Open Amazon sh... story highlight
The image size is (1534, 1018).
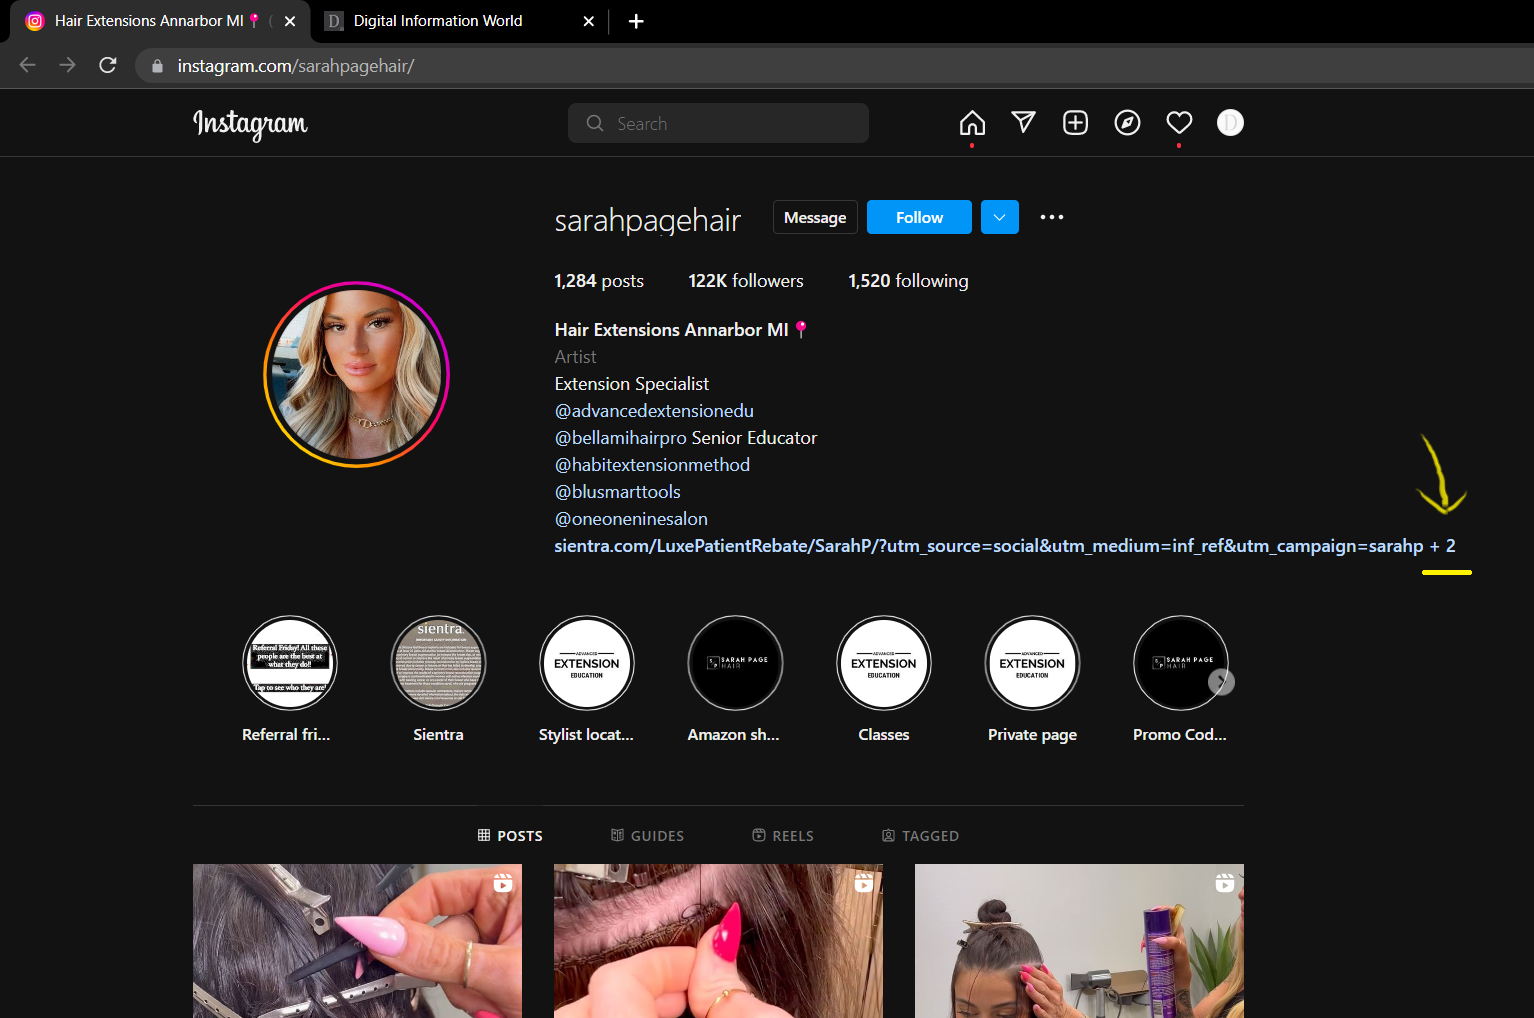[735, 663]
